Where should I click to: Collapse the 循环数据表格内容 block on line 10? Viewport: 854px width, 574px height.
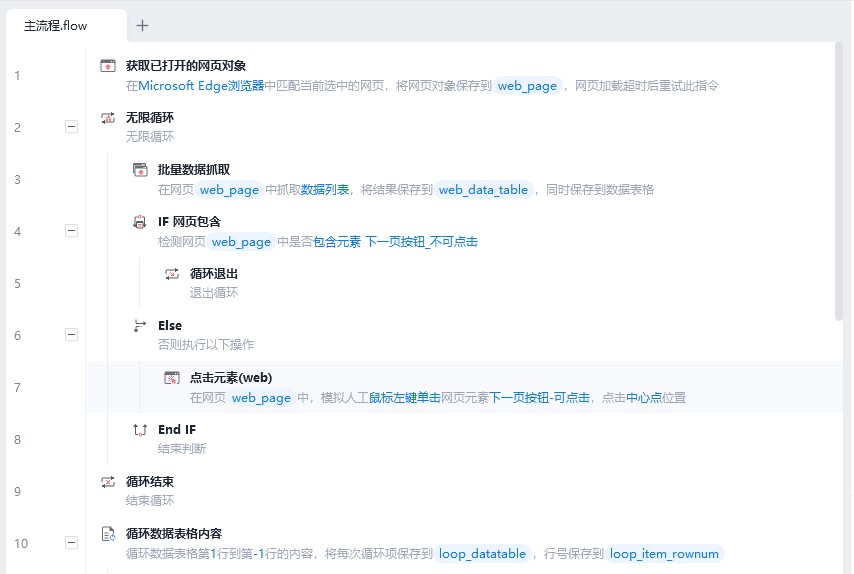(x=71, y=543)
